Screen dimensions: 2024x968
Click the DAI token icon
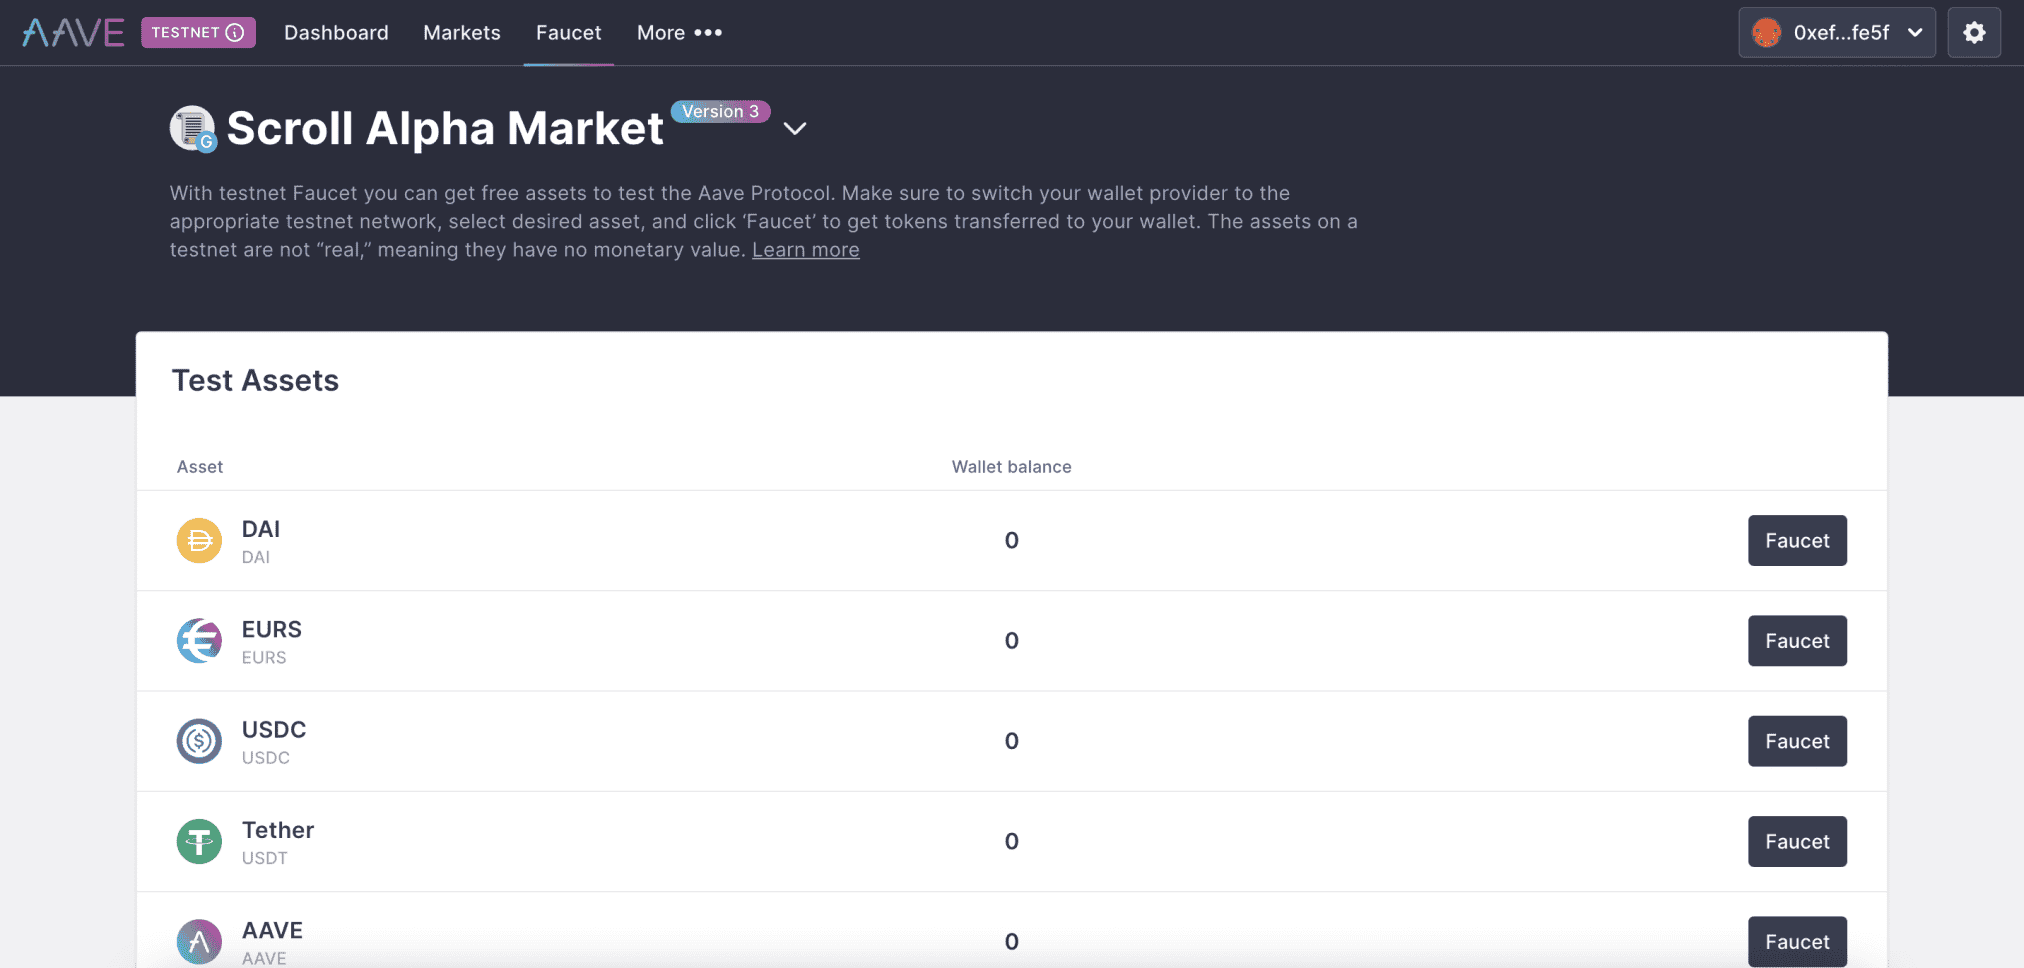[x=199, y=541]
